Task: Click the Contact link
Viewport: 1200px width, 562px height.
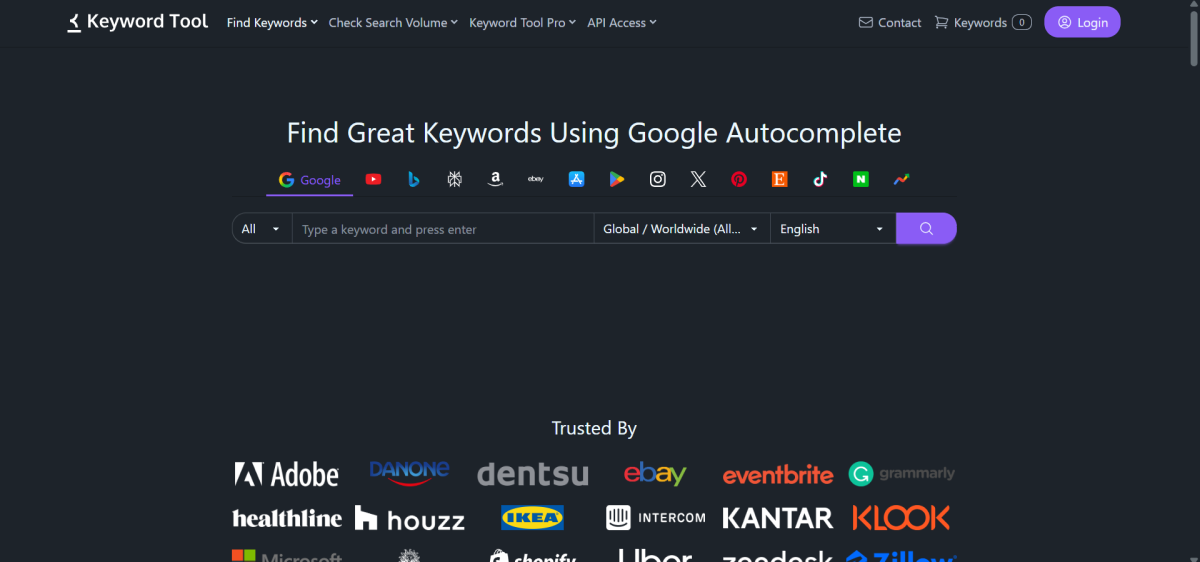Action: (890, 22)
